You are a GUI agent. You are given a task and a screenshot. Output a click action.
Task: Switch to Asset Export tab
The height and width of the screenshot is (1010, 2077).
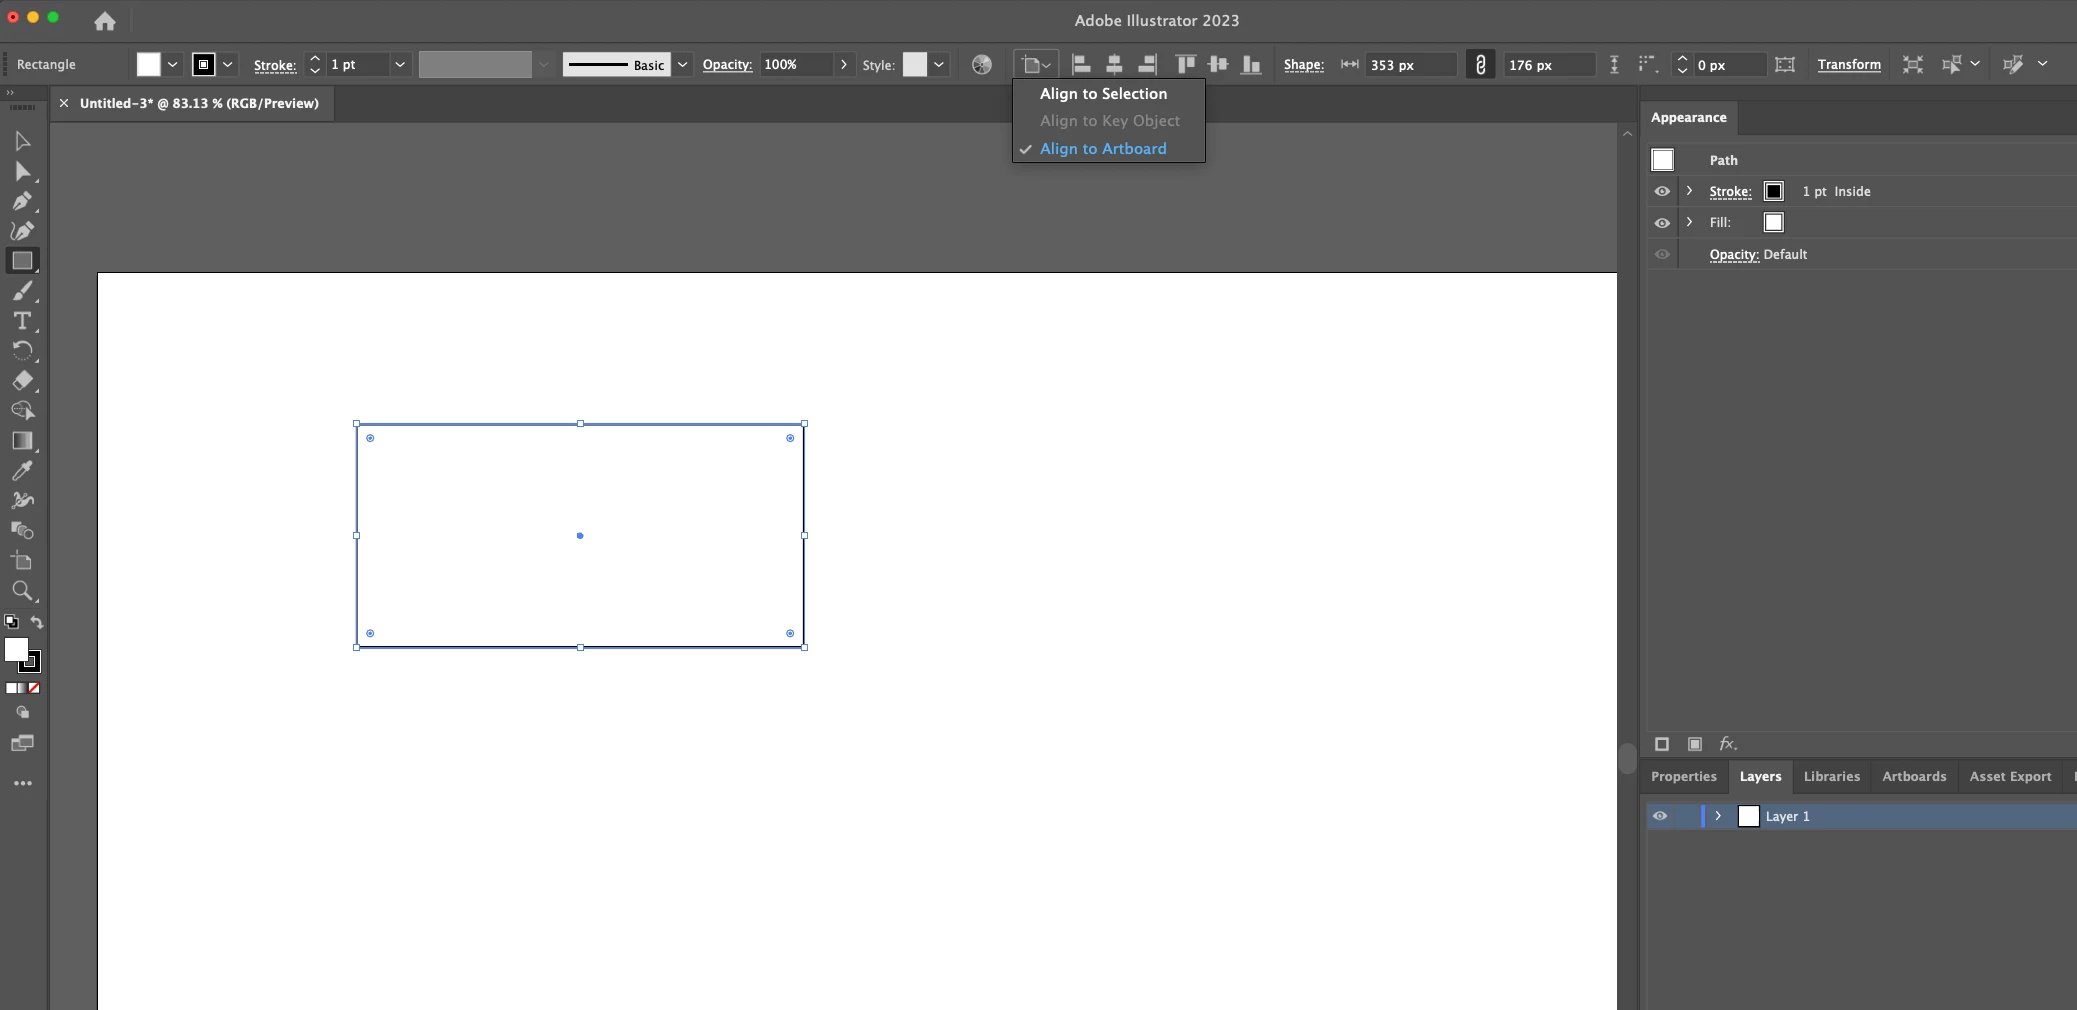(x=2010, y=776)
